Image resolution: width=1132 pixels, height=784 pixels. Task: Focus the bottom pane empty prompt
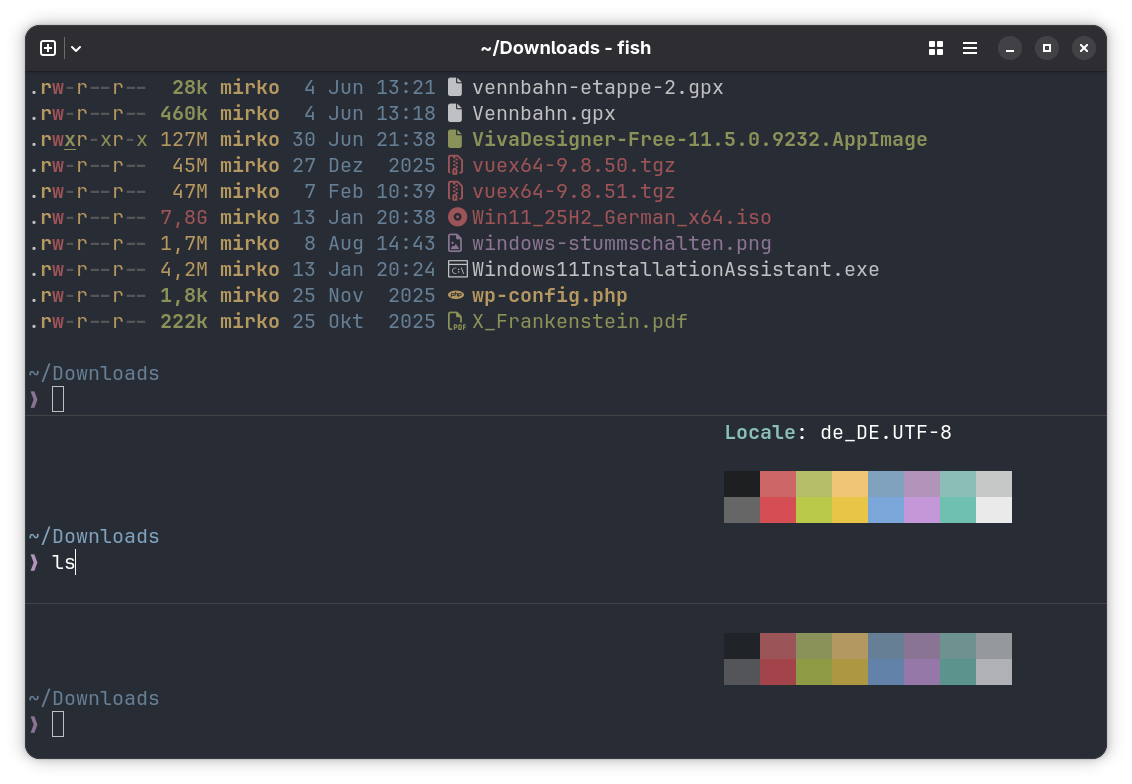[x=58, y=724]
